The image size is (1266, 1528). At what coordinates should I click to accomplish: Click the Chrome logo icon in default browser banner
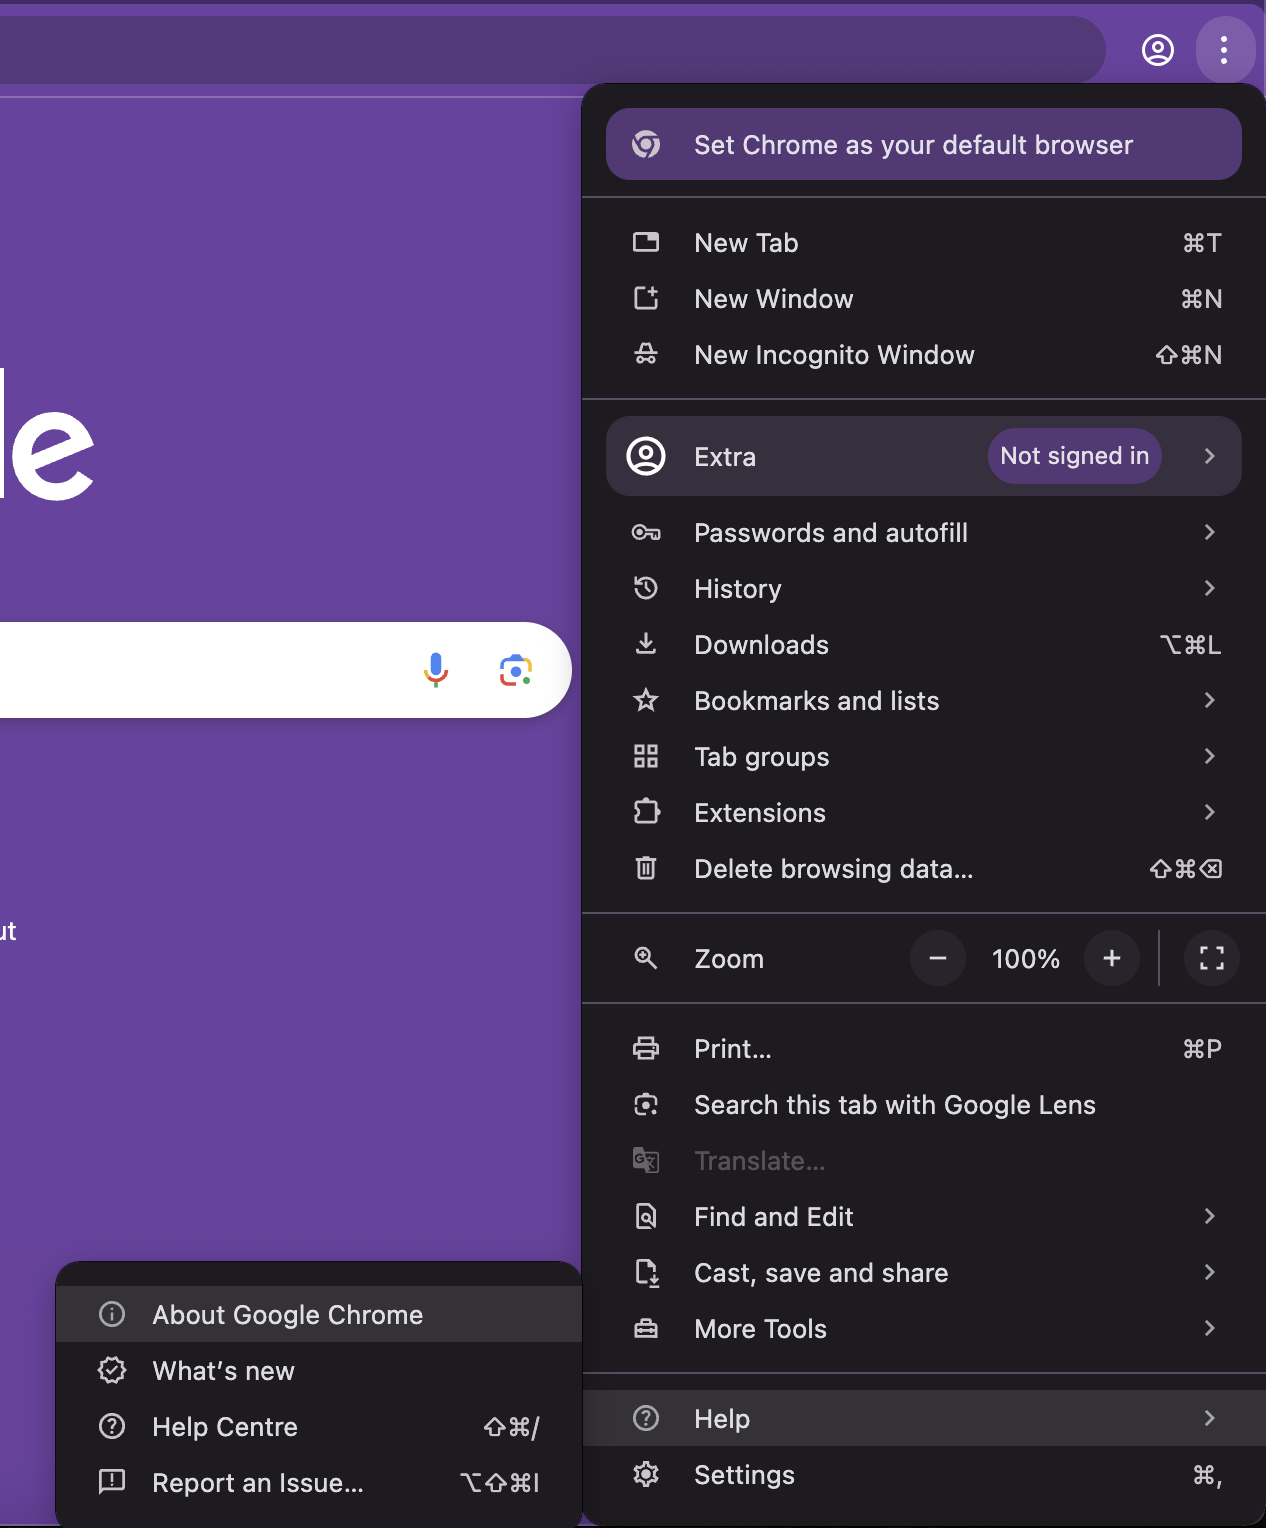[646, 144]
